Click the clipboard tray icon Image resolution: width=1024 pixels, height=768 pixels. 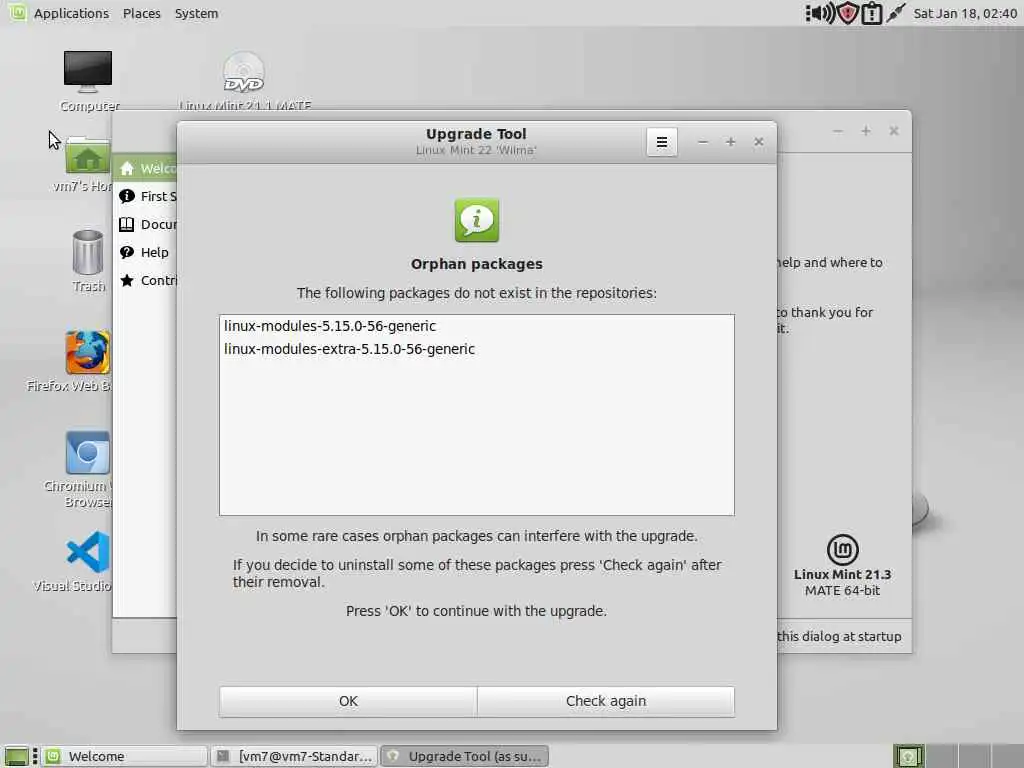click(872, 13)
